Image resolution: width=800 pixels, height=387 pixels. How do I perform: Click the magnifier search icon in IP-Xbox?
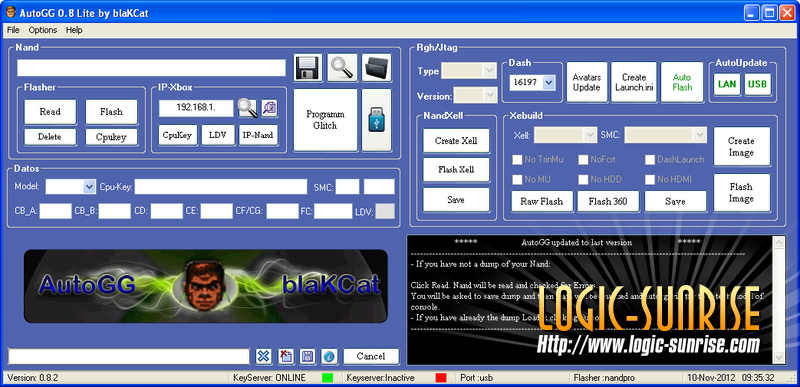pos(248,108)
